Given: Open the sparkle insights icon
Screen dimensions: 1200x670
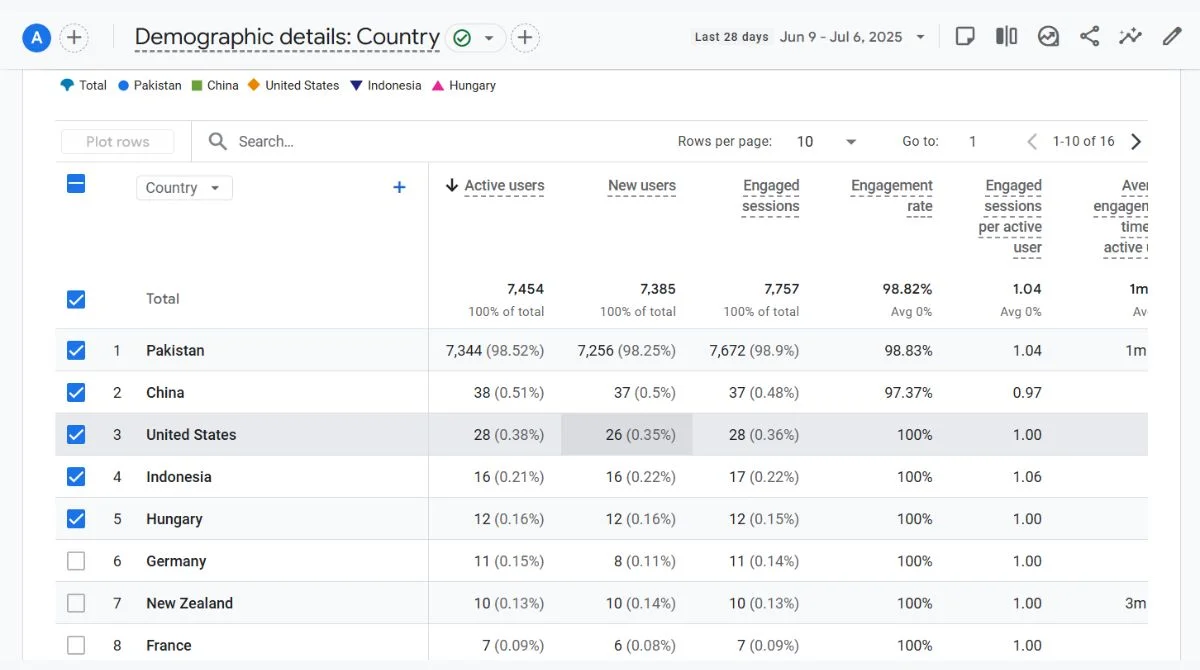Looking at the screenshot, I should point(1130,37).
